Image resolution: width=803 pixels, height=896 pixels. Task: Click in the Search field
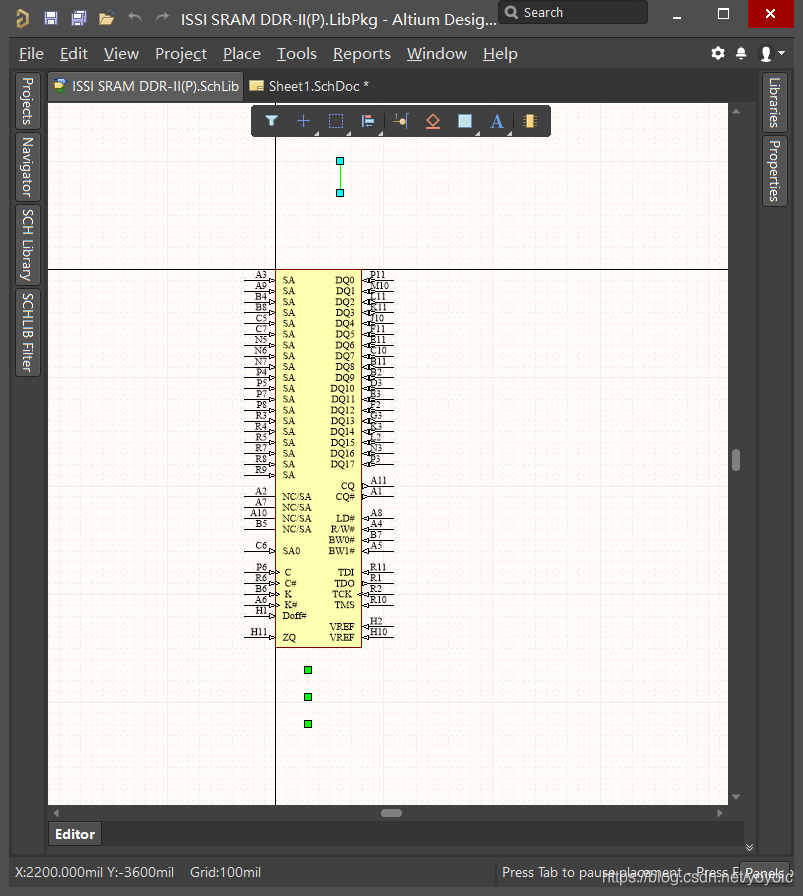(x=573, y=13)
